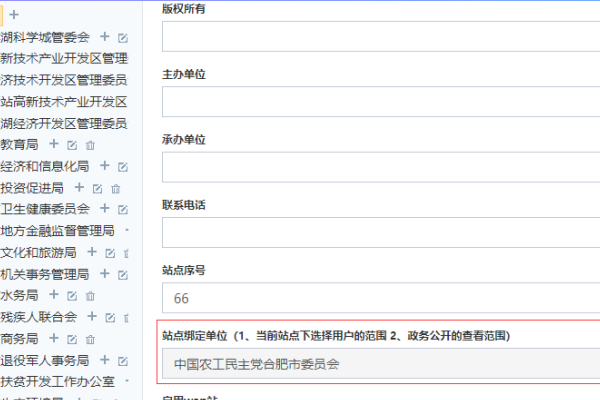Click into the 主办单位 text box
Viewport: 600px width, 400px height.
[380, 102]
